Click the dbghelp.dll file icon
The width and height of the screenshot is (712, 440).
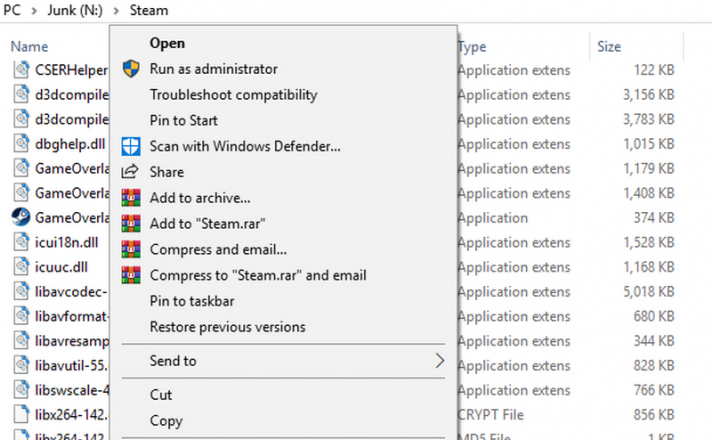point(21,143)
